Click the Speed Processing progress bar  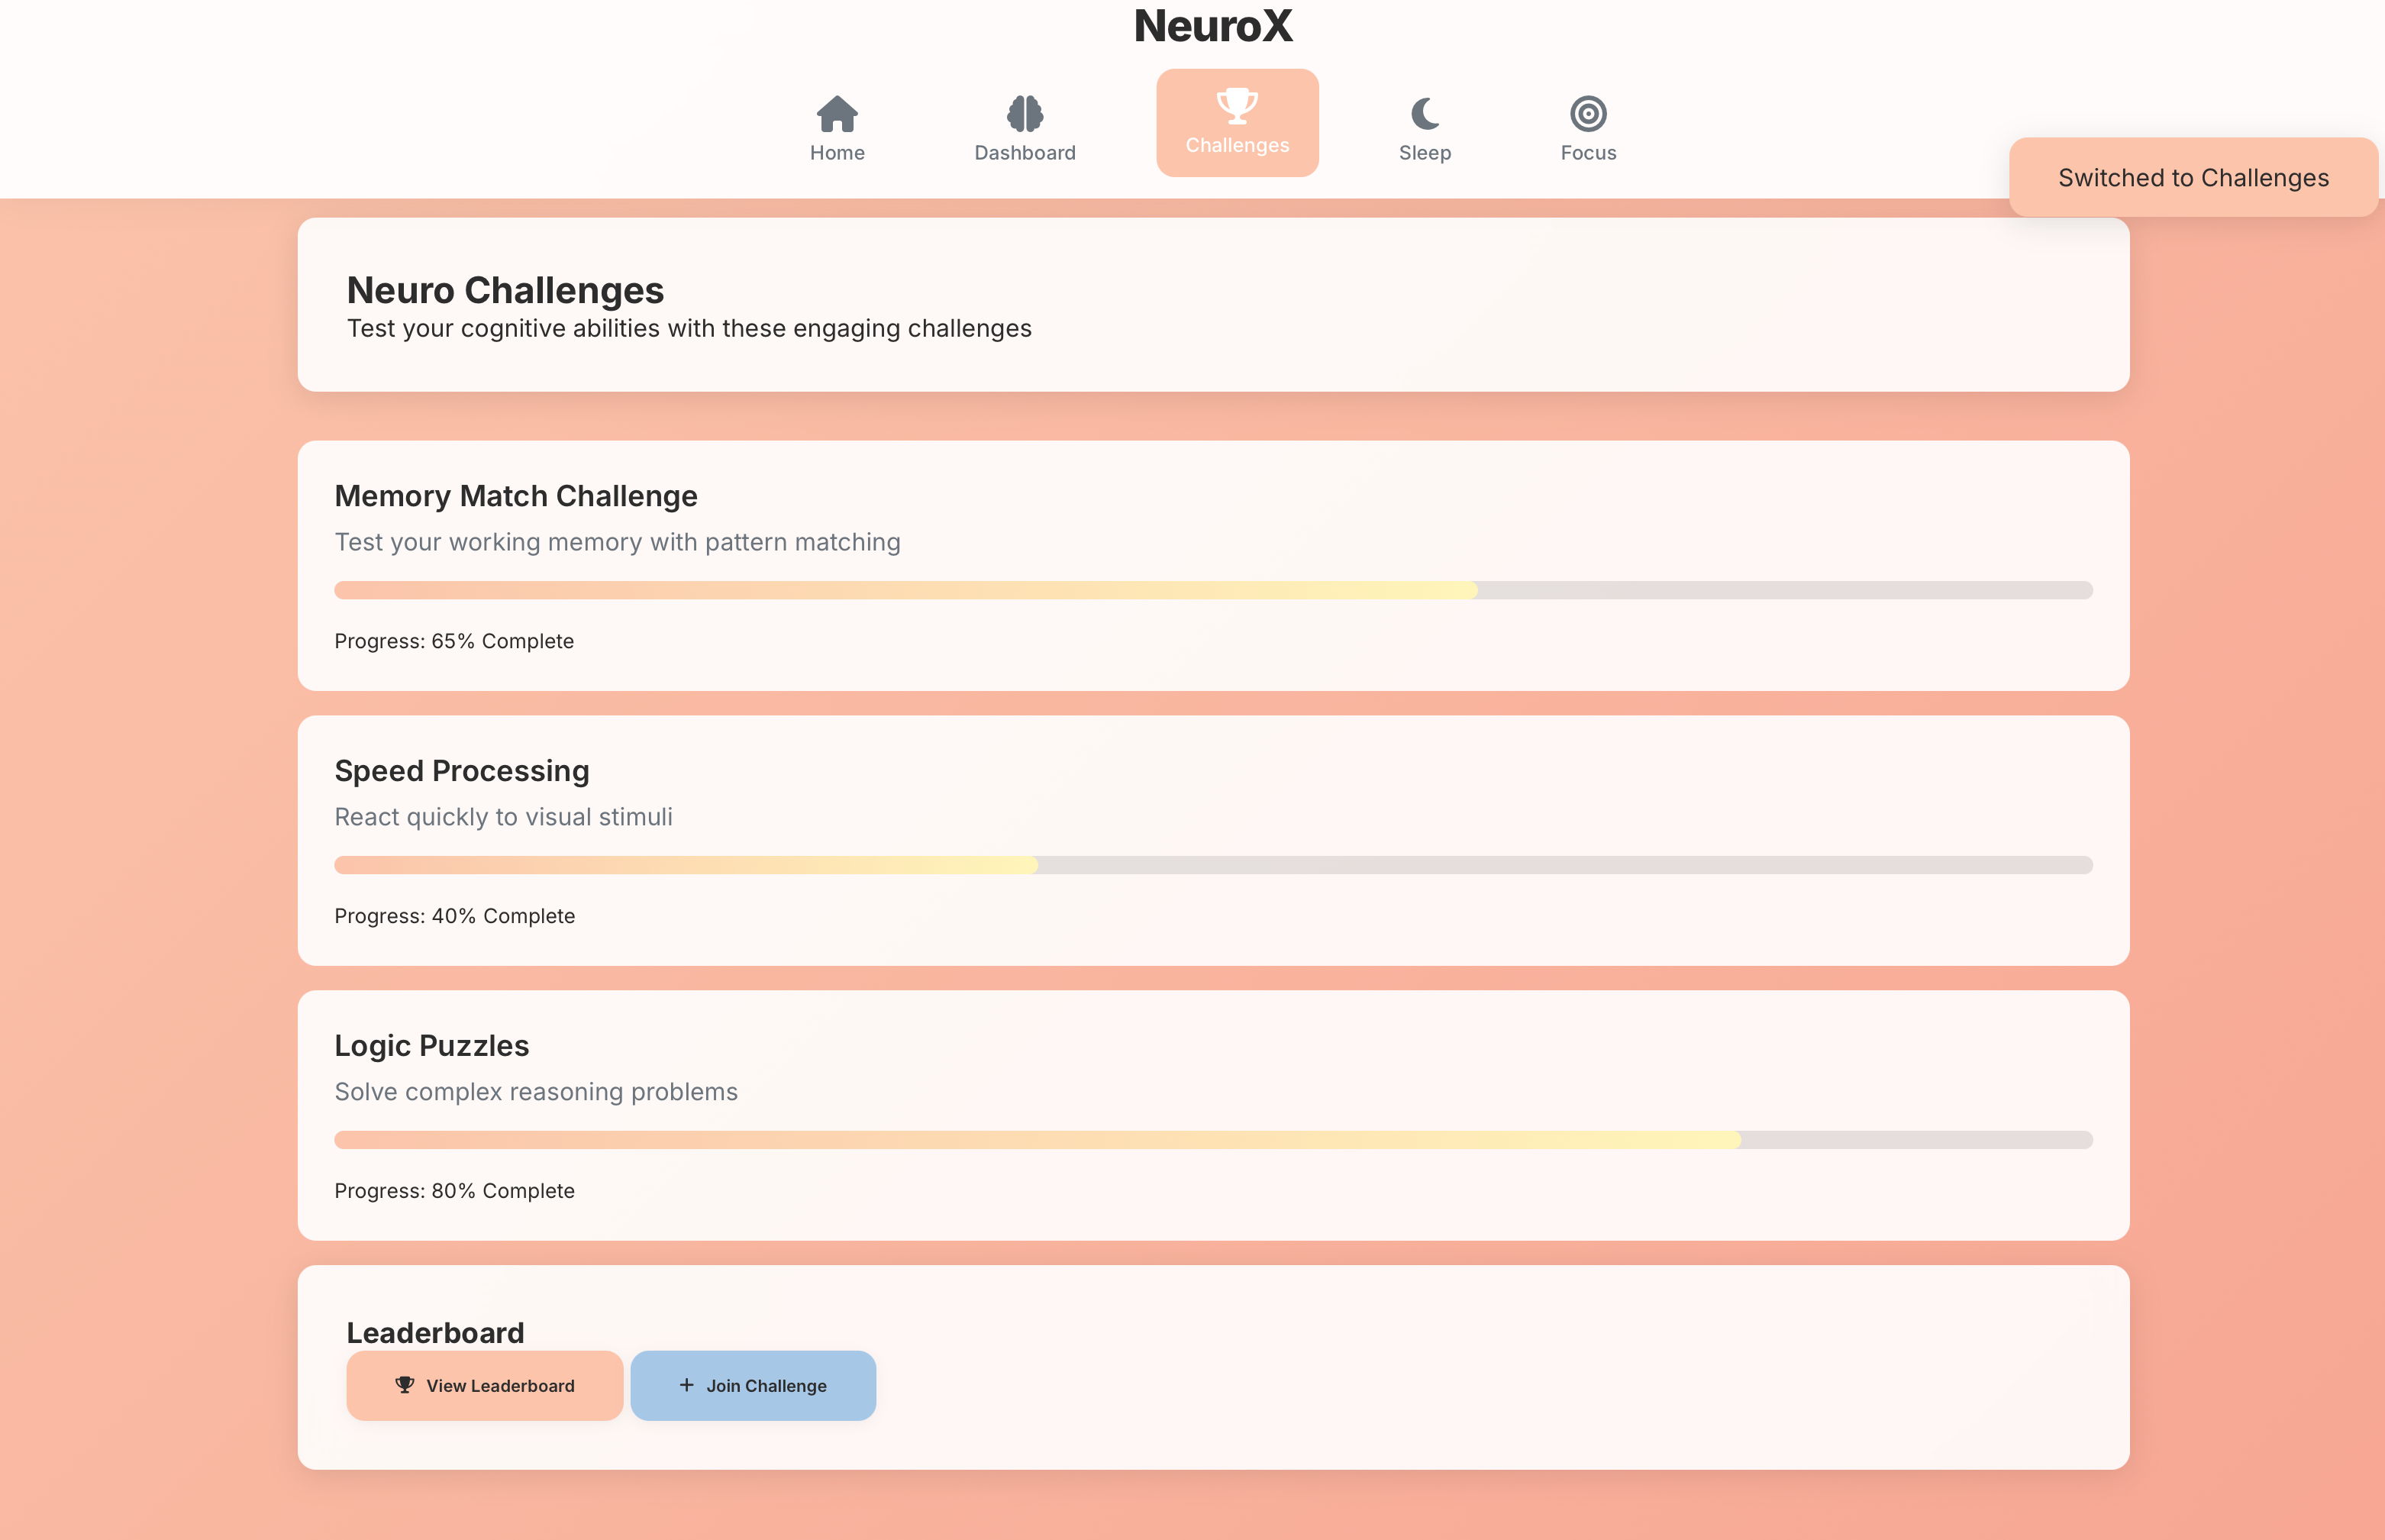[x=1212, y=865]
